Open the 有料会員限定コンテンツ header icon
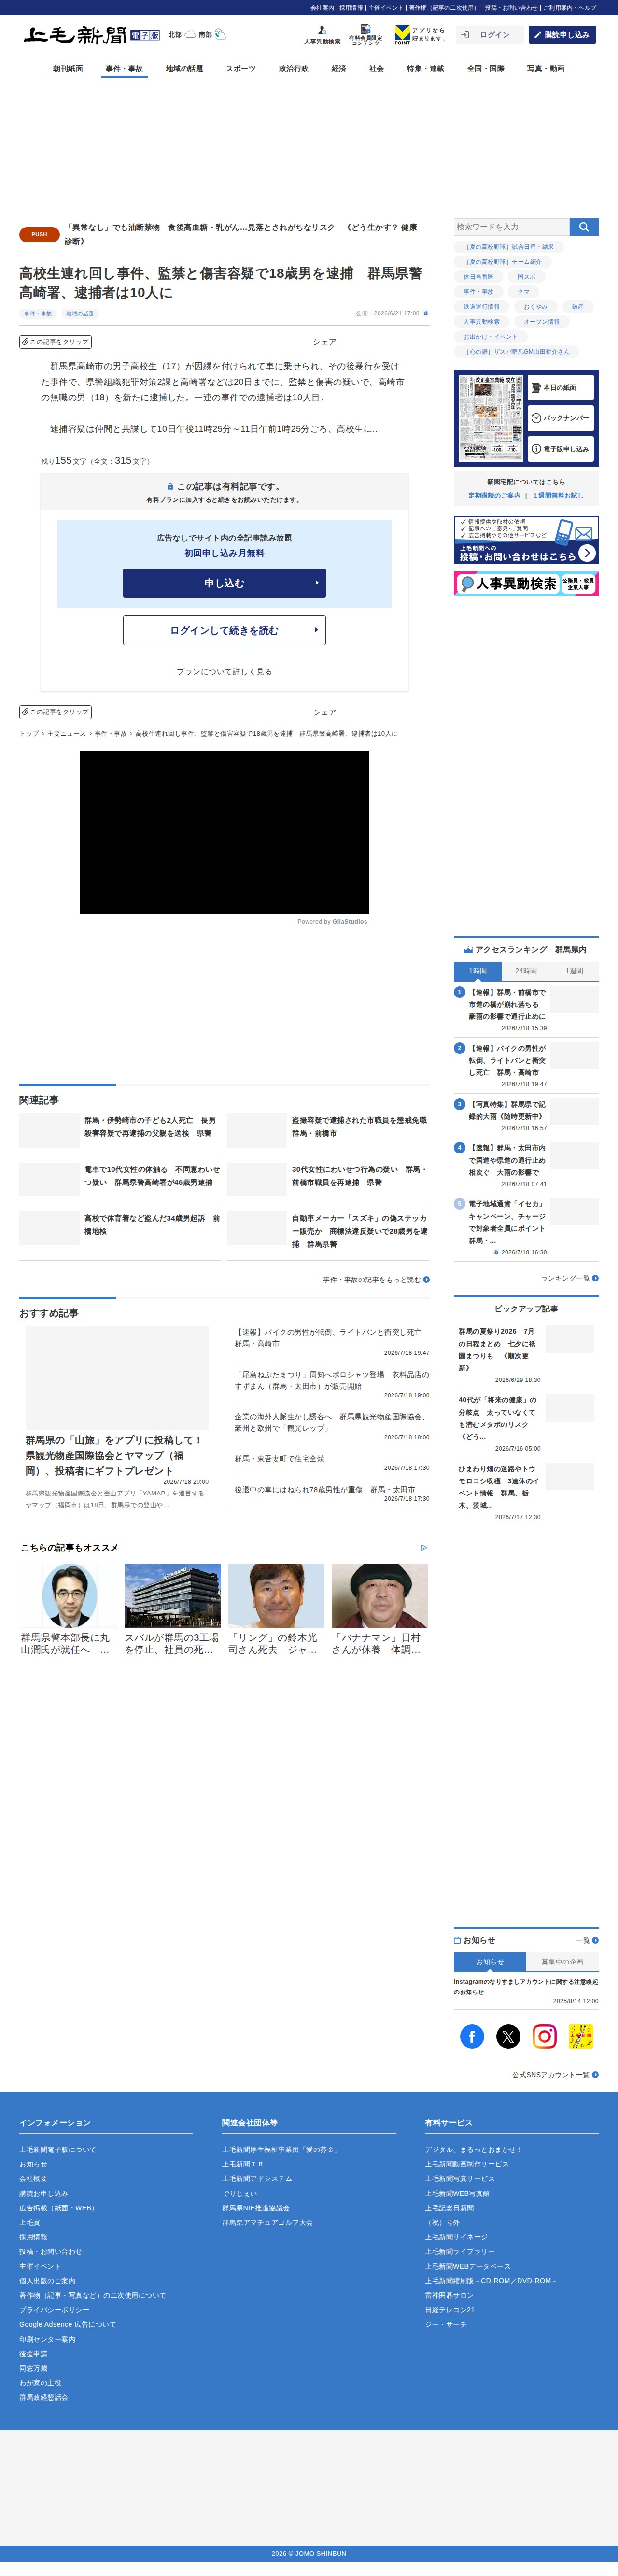The image size is (618, 2576). click(x=365, y=35)
